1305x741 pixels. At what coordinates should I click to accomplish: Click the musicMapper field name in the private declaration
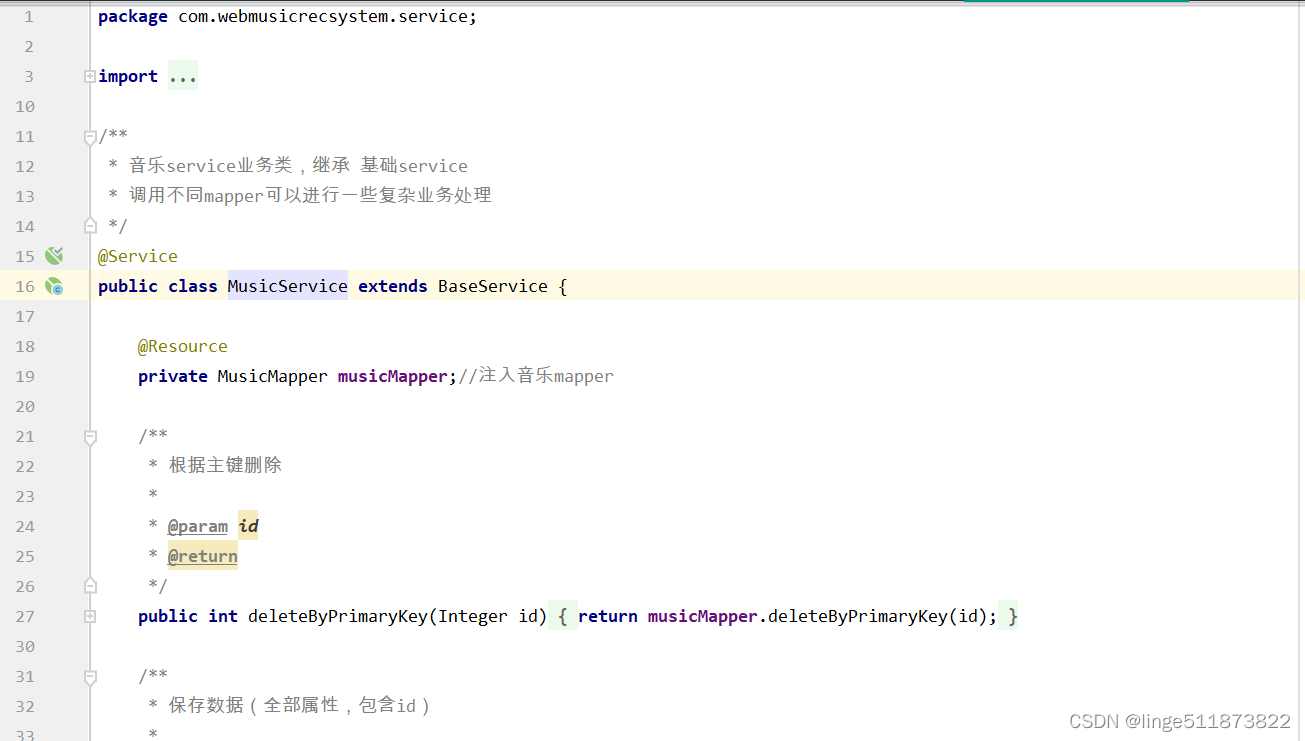393,376
